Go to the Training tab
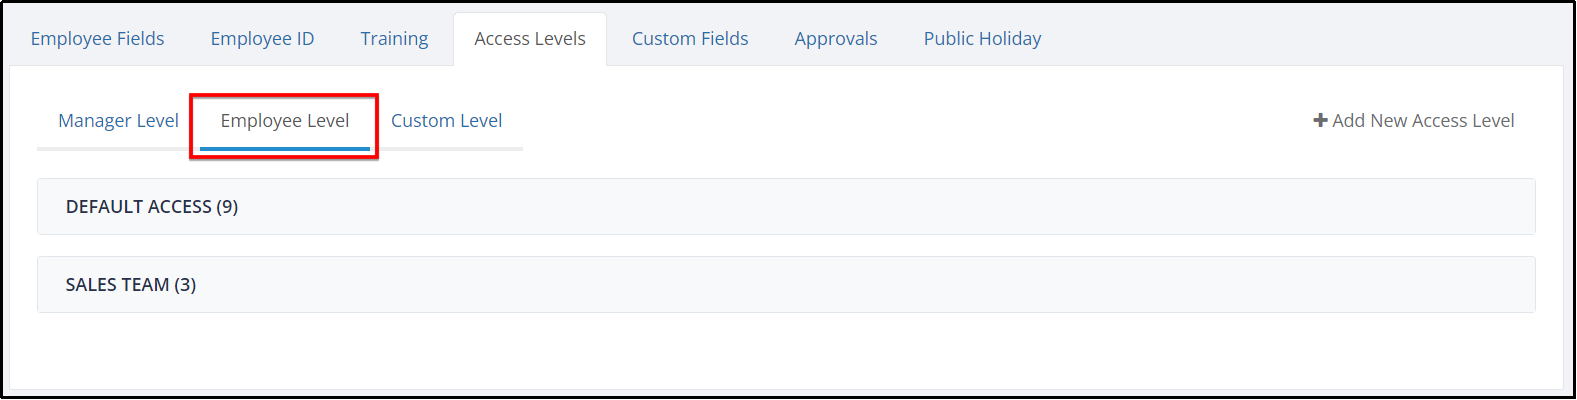1577x400 pixels. click(x=394, y=39)
